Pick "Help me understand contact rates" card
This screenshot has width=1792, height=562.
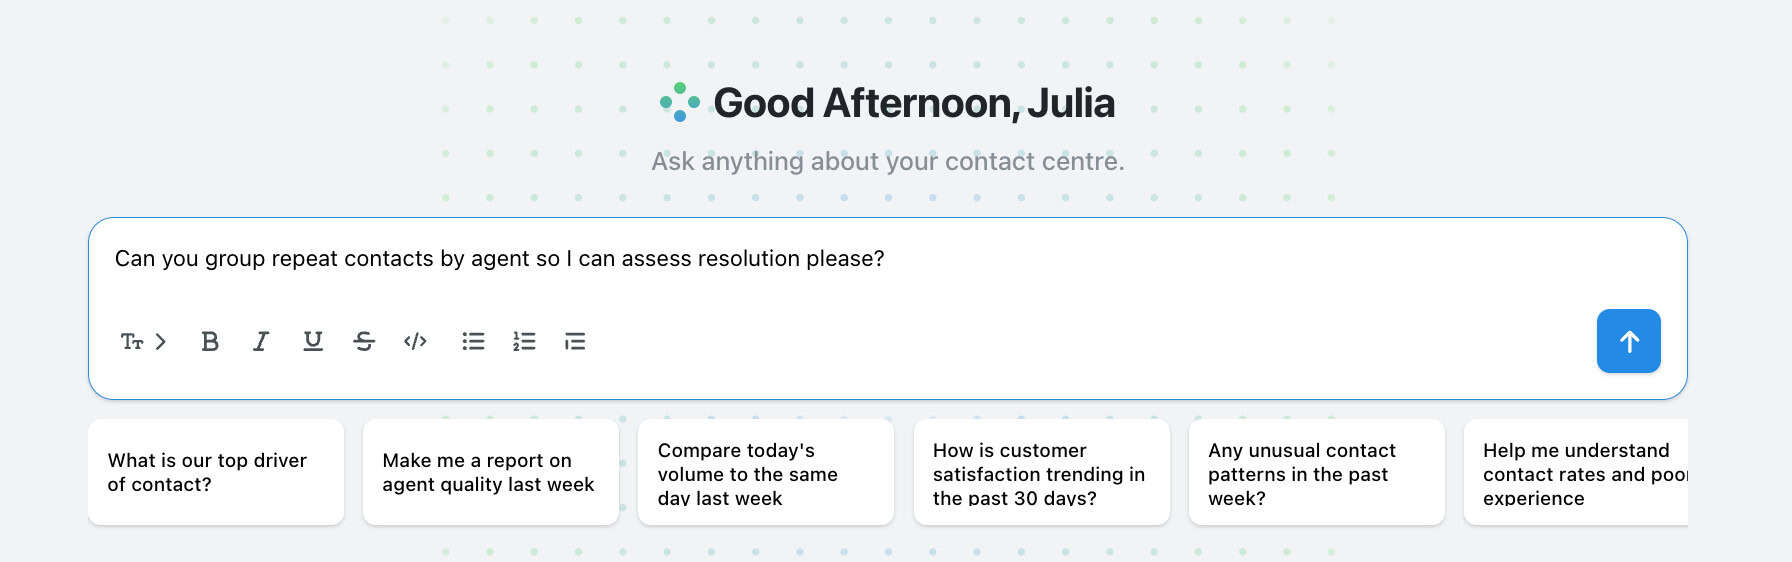(x=1576, y=472)
